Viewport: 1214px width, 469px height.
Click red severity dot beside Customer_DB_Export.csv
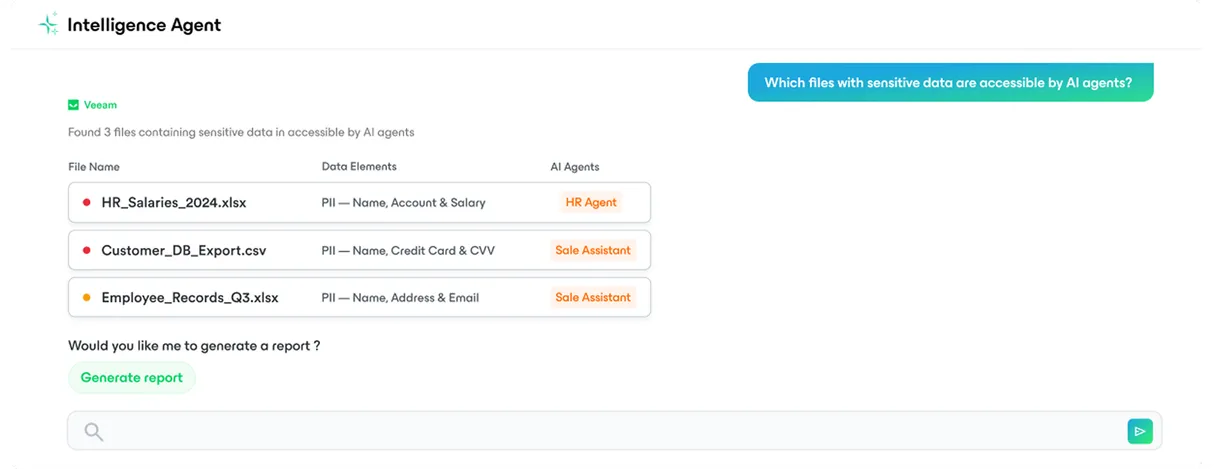(x=87, y=250)
